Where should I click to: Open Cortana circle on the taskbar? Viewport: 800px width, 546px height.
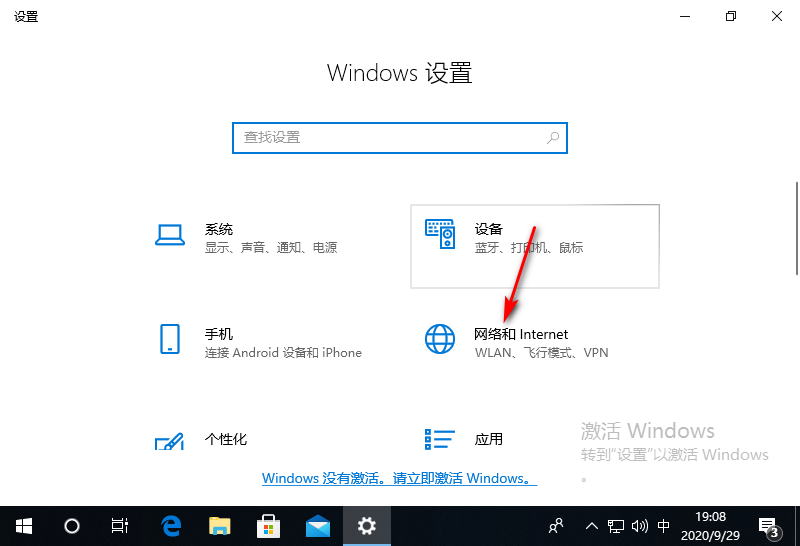pos(71,526)
